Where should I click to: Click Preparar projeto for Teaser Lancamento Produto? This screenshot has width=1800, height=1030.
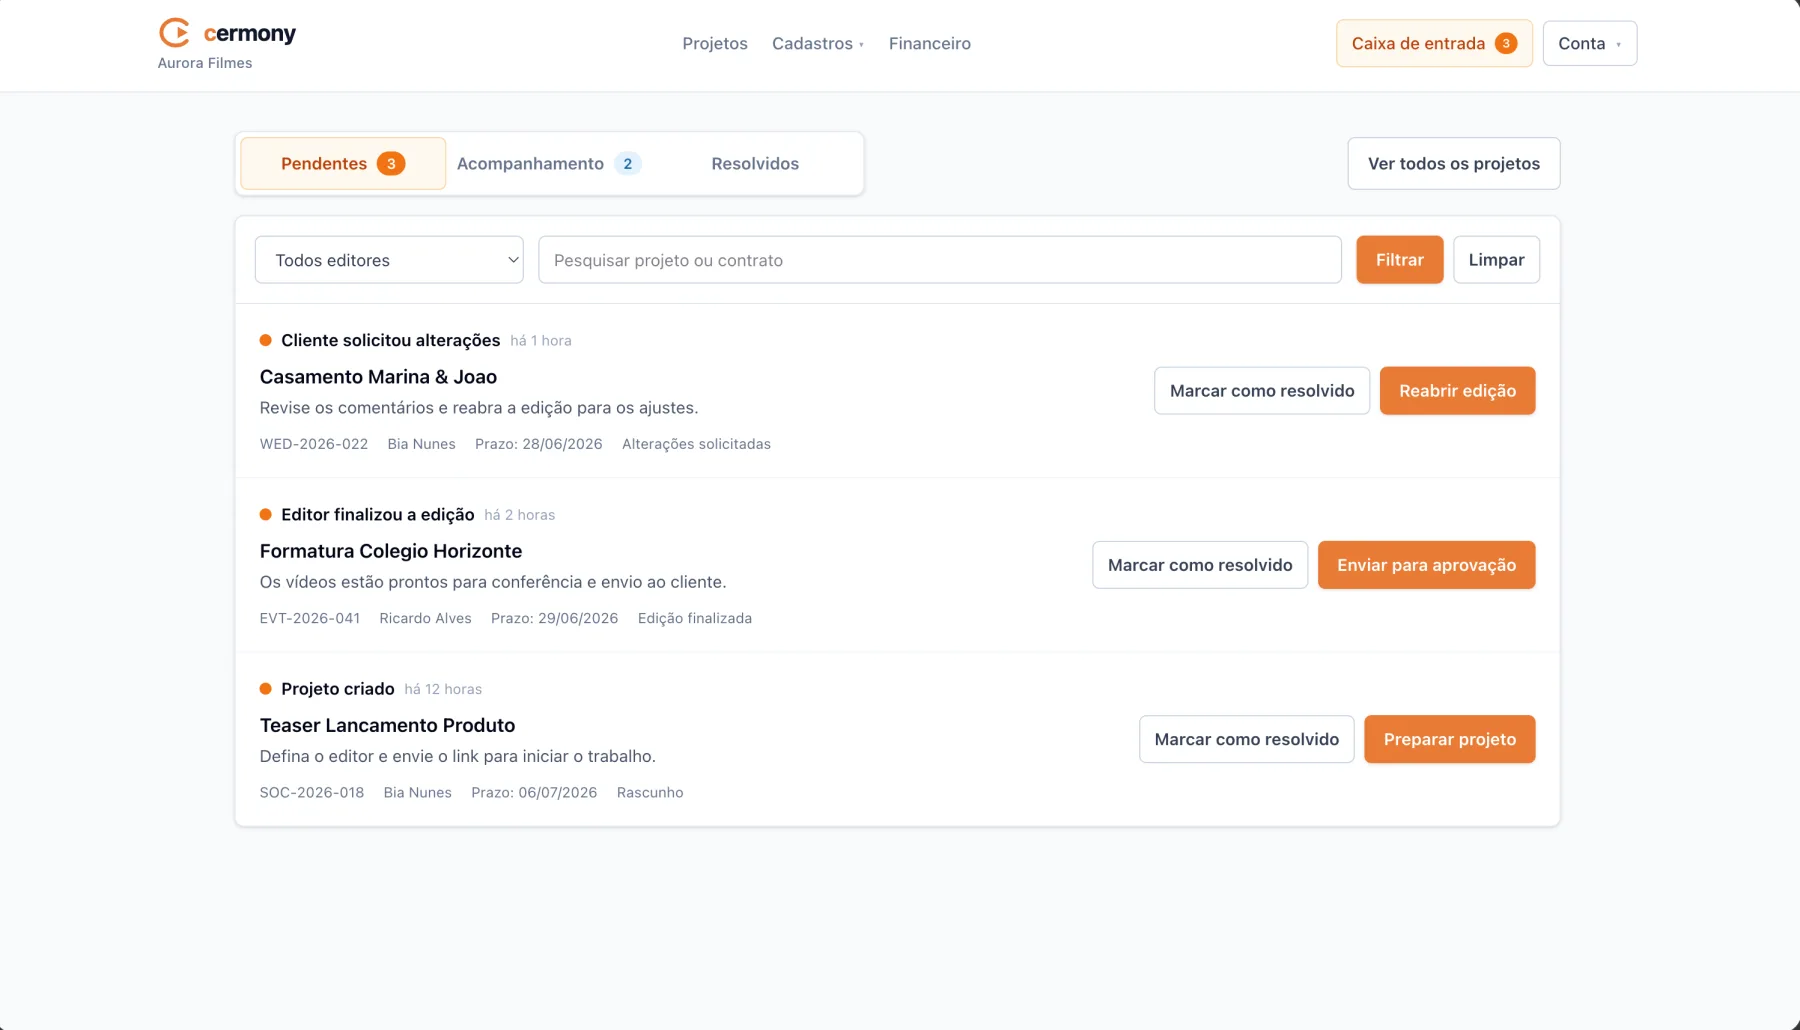coord(1450,739)
